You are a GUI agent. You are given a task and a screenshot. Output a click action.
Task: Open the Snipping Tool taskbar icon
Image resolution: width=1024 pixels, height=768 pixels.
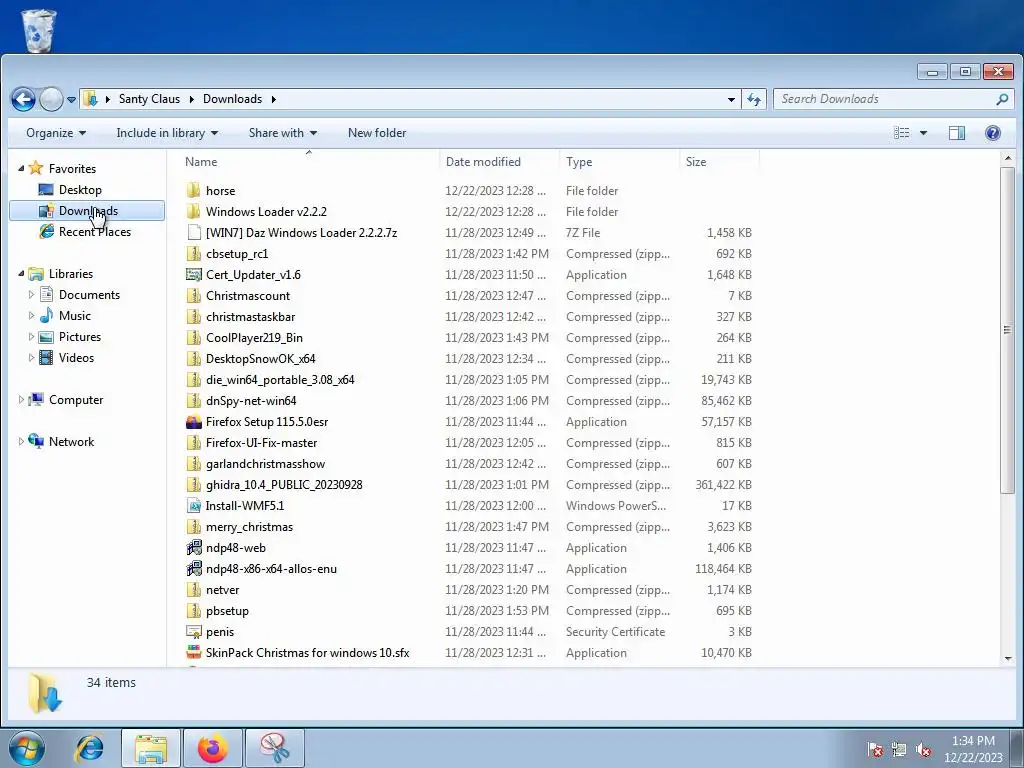pos(275,748)
